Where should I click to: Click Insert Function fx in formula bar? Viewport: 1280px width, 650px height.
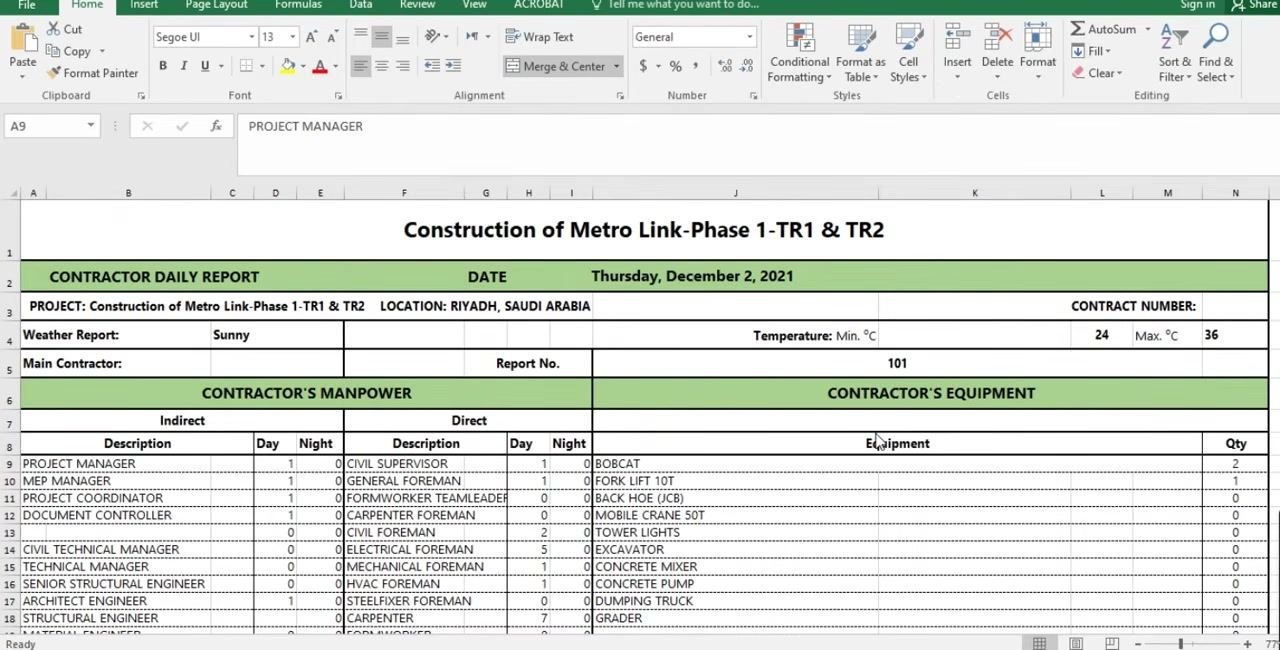[x=216, y=126]
